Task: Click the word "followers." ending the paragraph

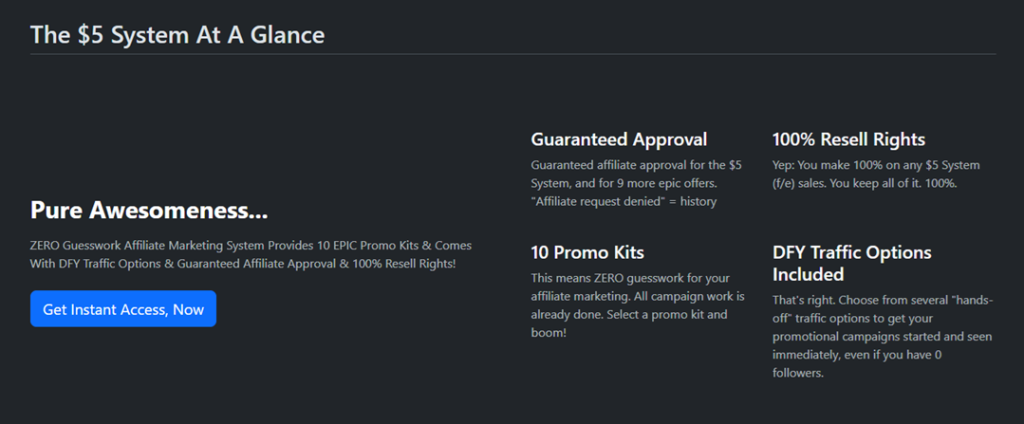Action: click(798, 373)
